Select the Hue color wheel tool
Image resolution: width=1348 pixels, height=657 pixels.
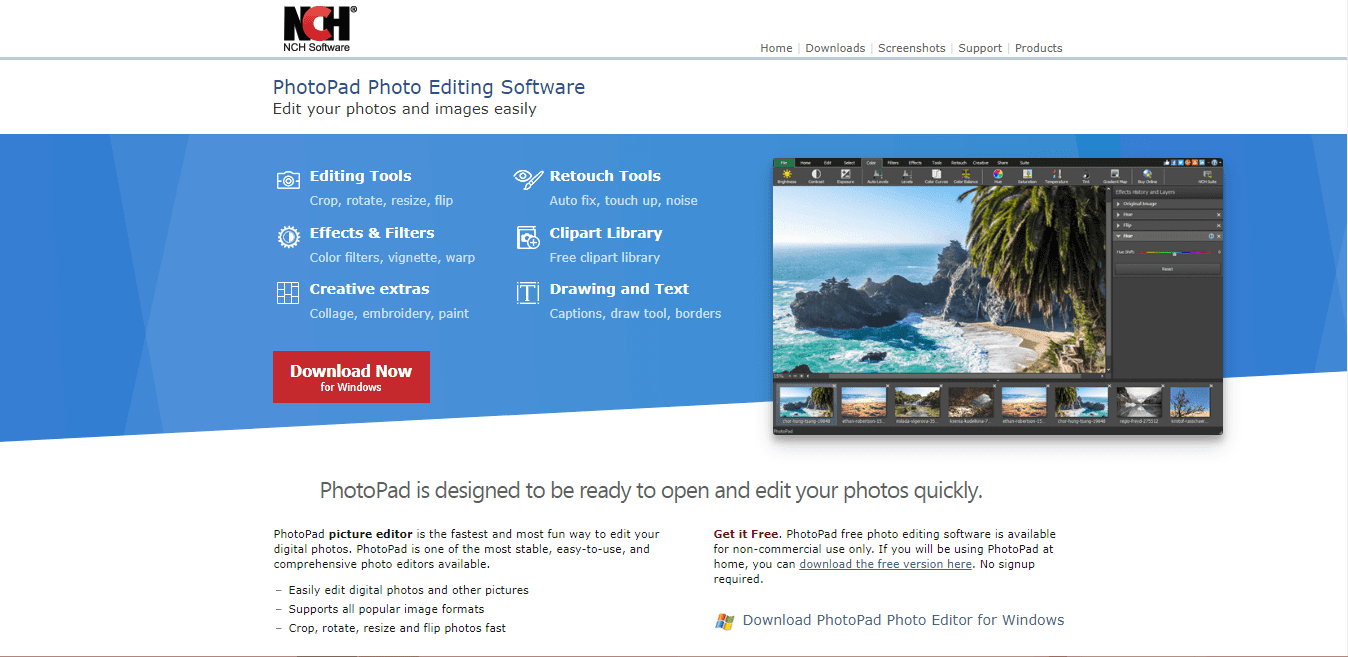pyautogui.click(x=998, y=176)
